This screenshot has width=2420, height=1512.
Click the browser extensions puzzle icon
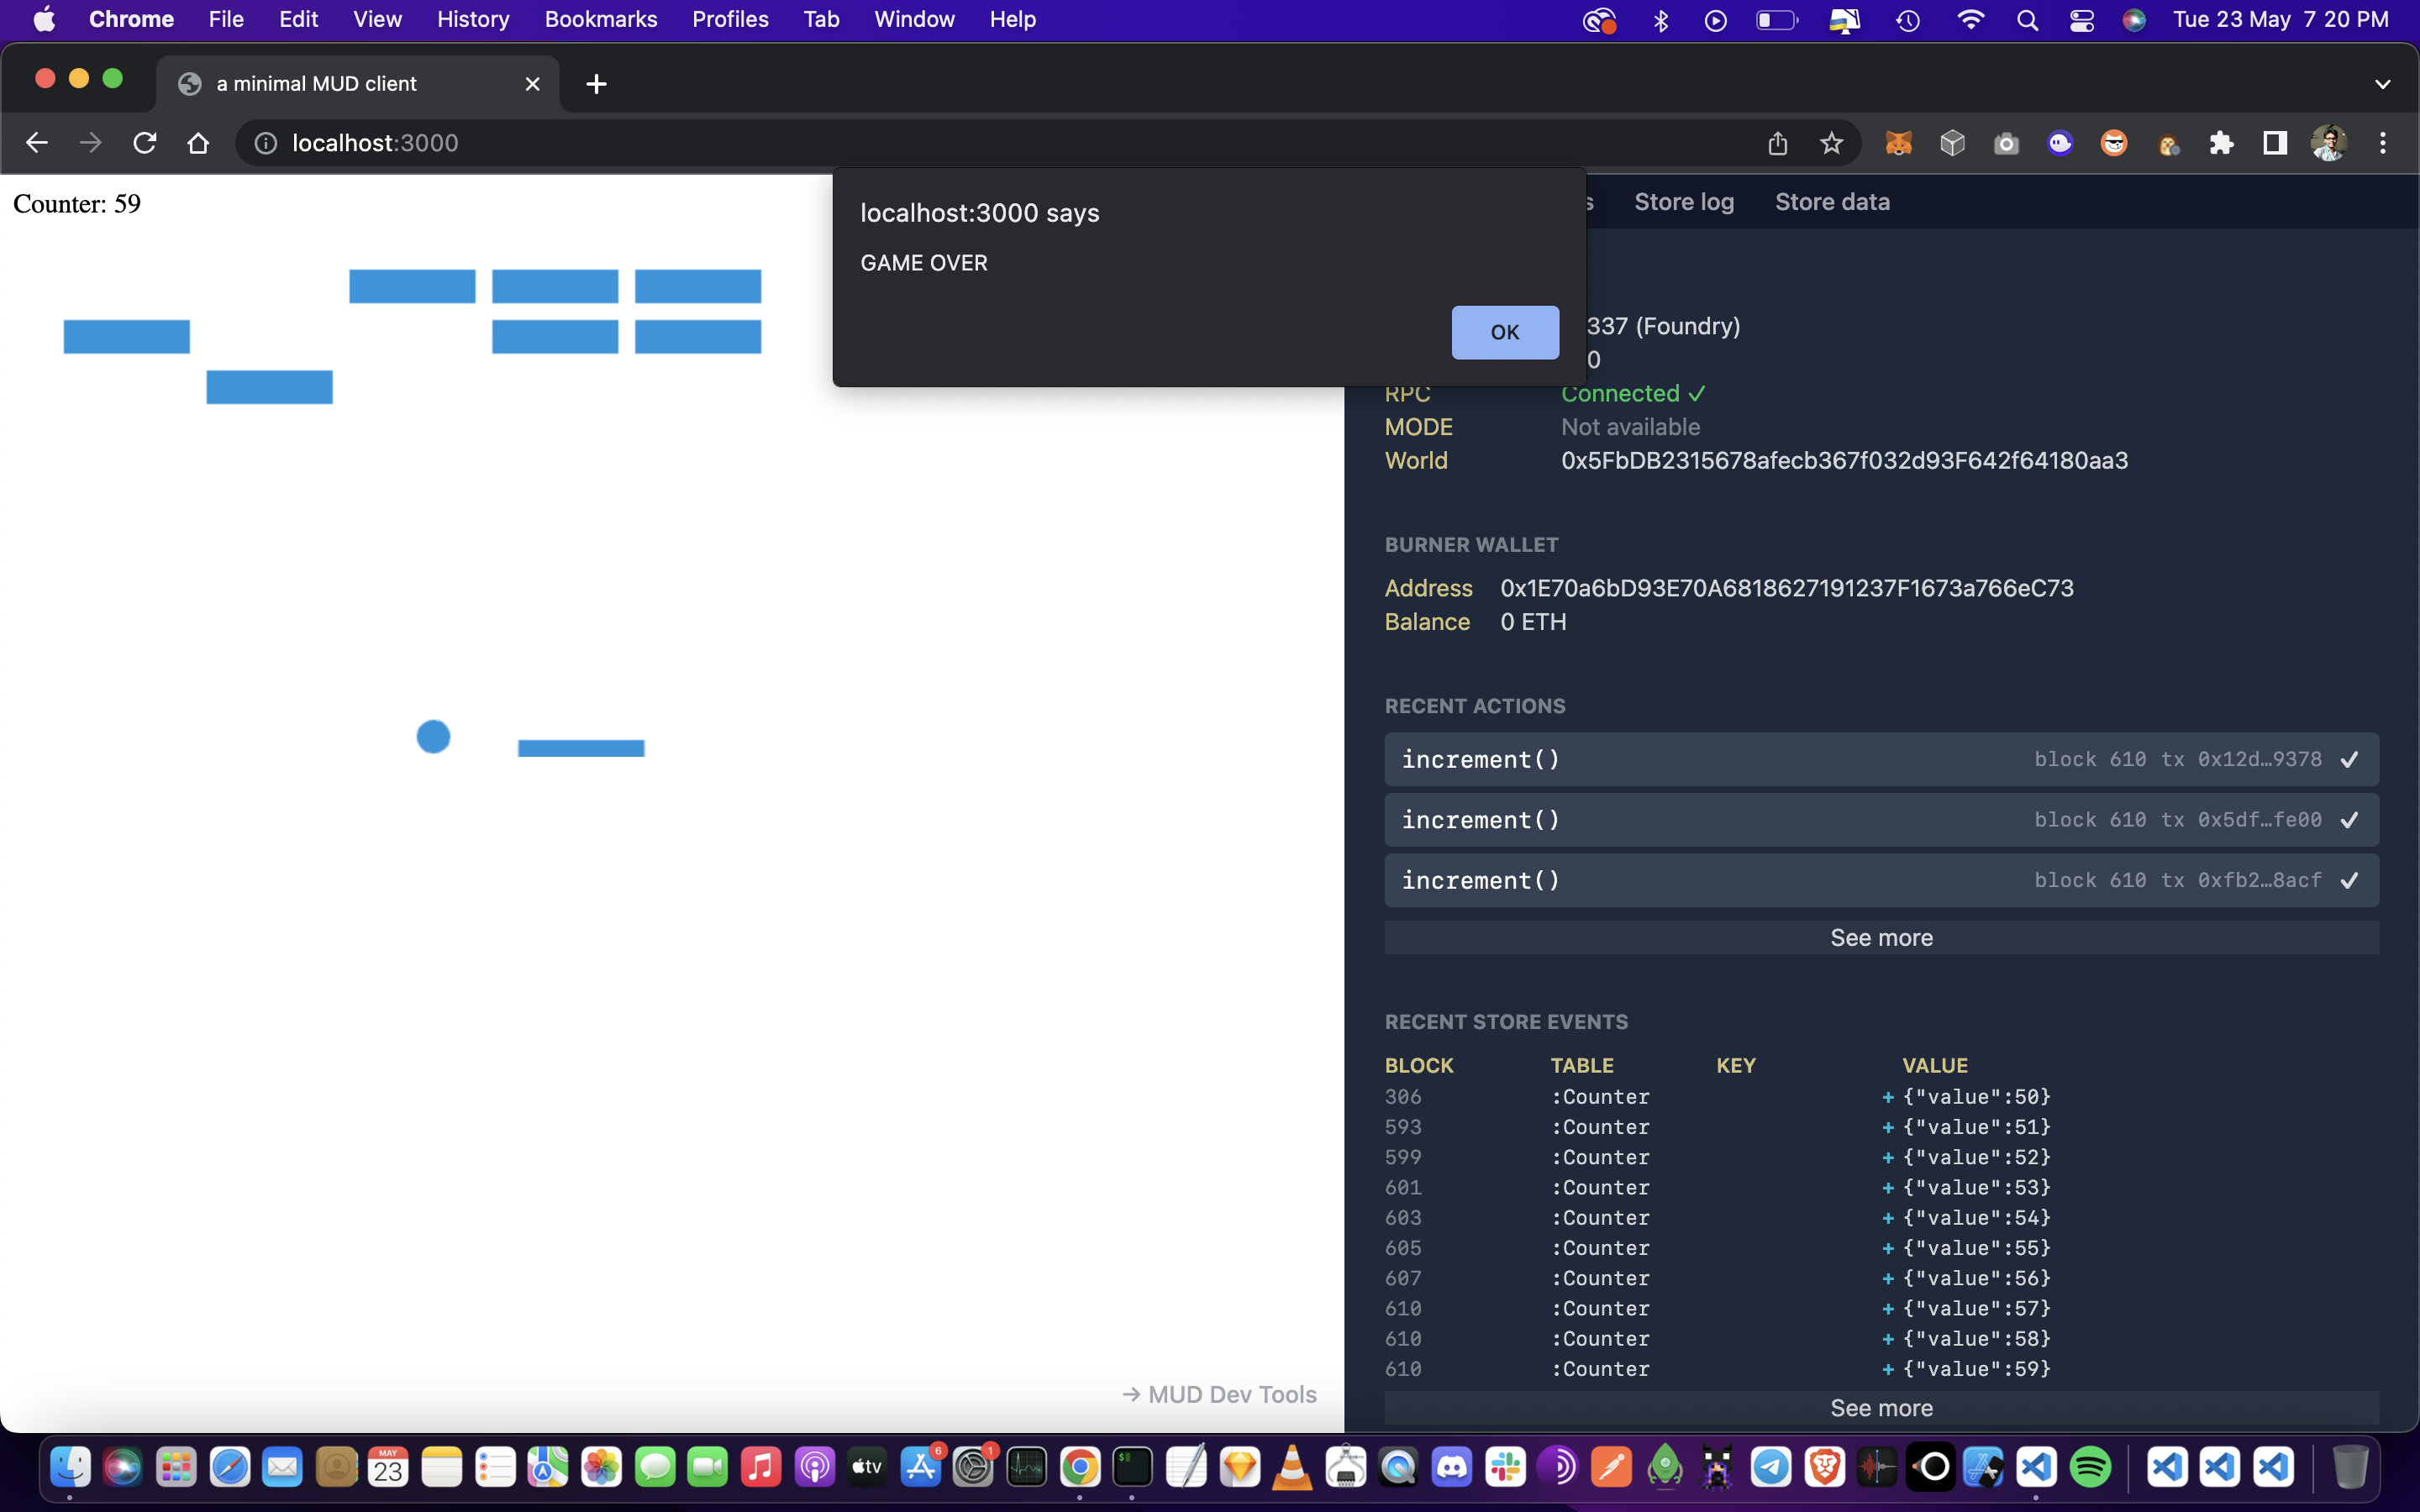[2222, 144]
